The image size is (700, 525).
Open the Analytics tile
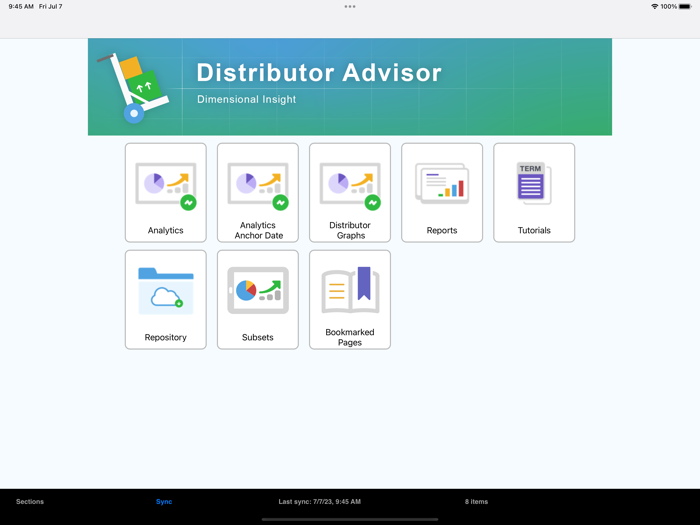166,192
